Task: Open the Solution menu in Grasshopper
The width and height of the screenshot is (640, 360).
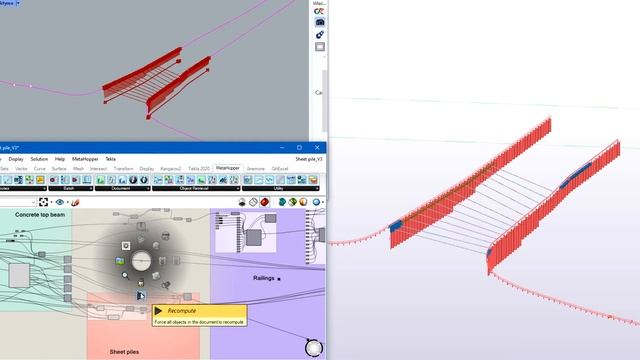Action: tap(39, 159)
